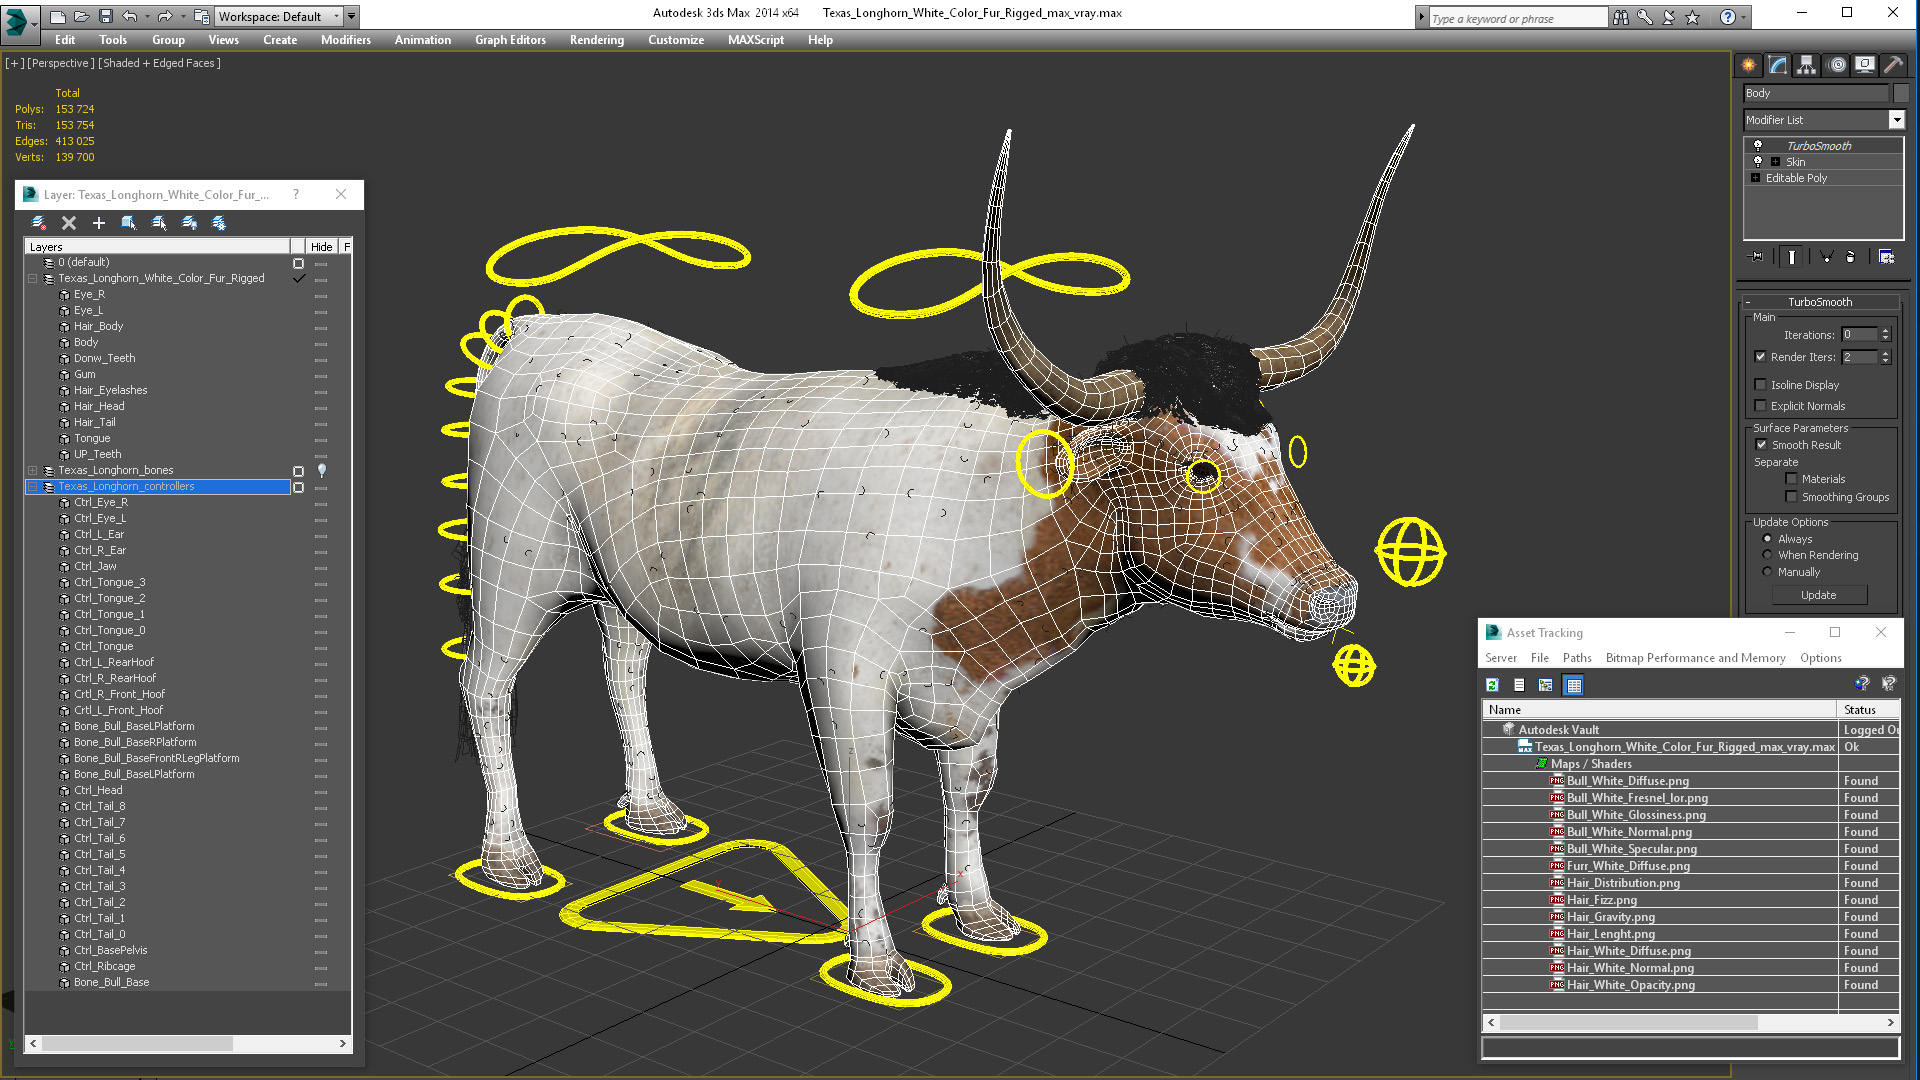Open Bitmap Performance and Memory menu
Image resolution: width=1920 pixels, height=1080 pixels.
1695,658
